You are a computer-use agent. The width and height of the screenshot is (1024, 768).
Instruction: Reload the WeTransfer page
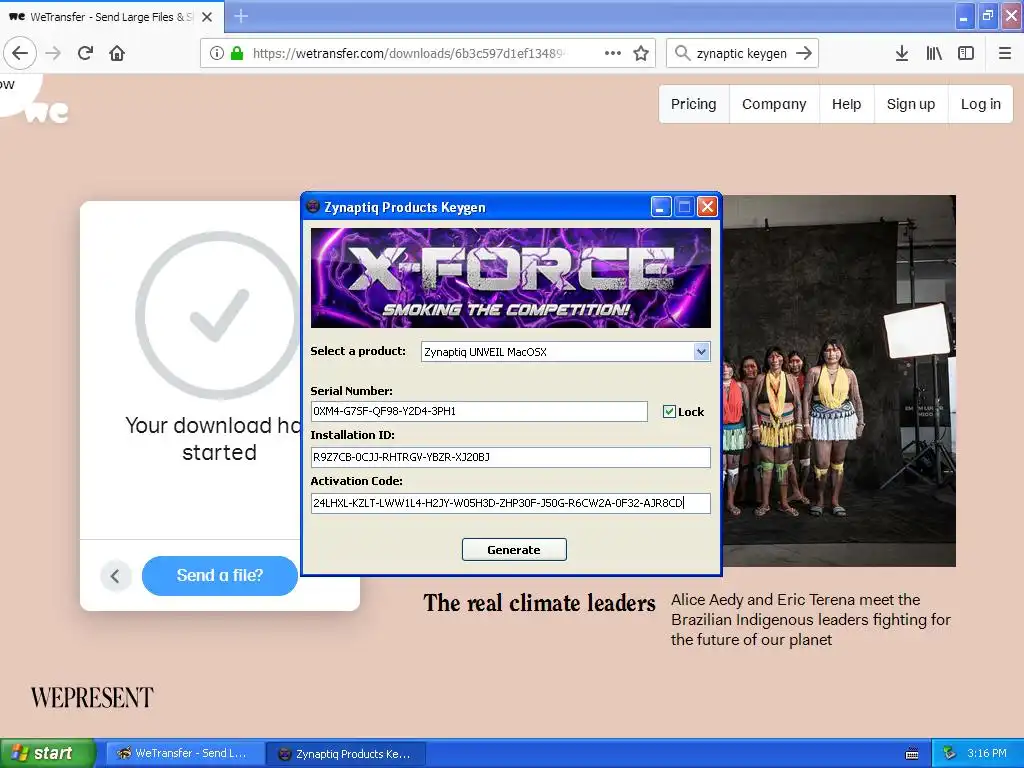86,54
